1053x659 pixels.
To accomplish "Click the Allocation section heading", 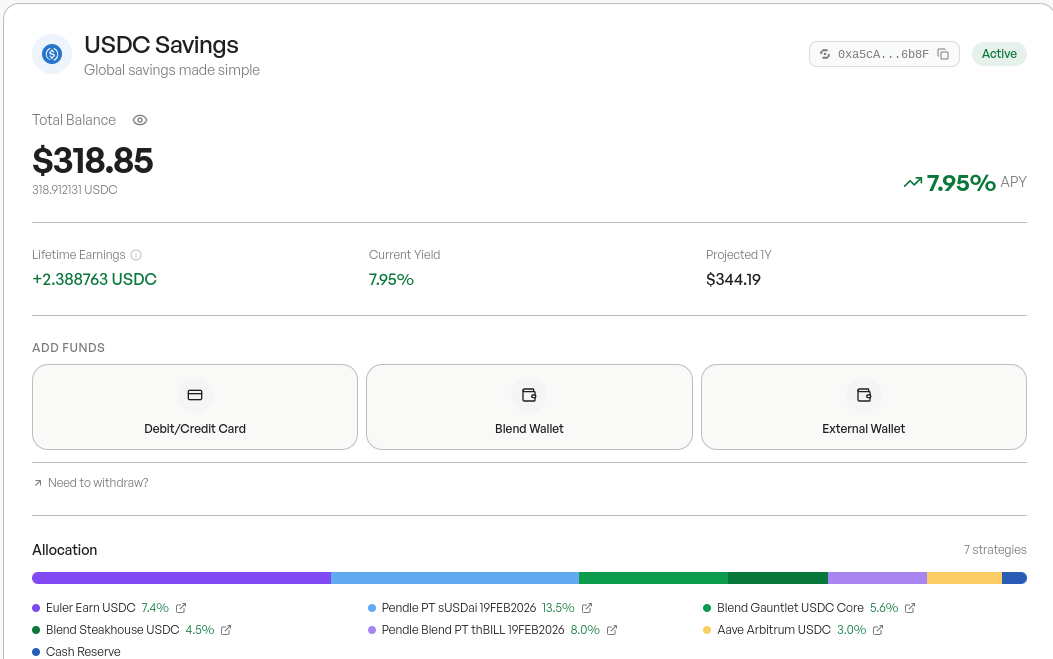I will [64, 550].
